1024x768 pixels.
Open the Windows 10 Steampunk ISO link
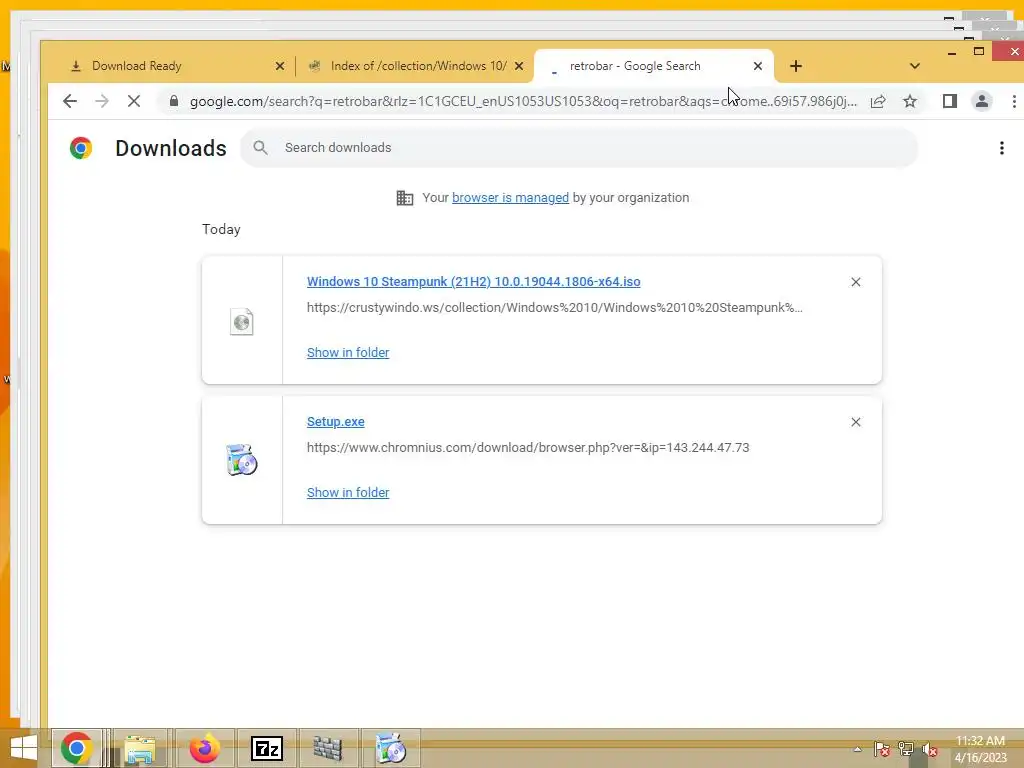click(473, 281)
